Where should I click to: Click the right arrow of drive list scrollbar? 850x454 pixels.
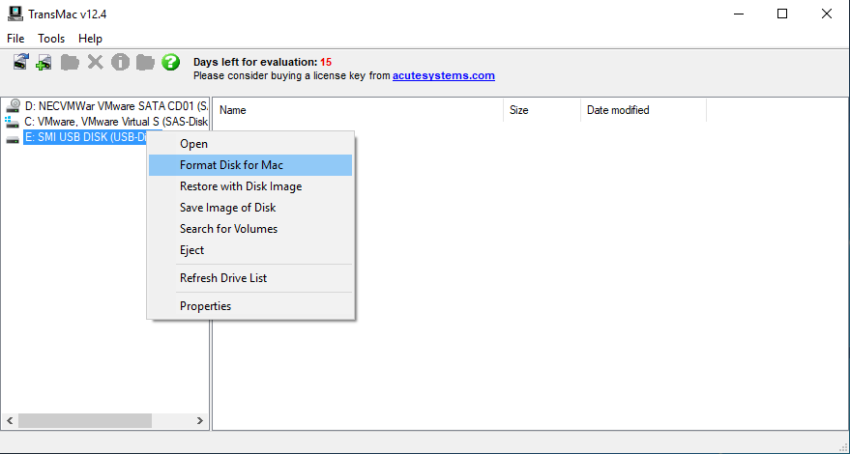[x=199, y=420]
